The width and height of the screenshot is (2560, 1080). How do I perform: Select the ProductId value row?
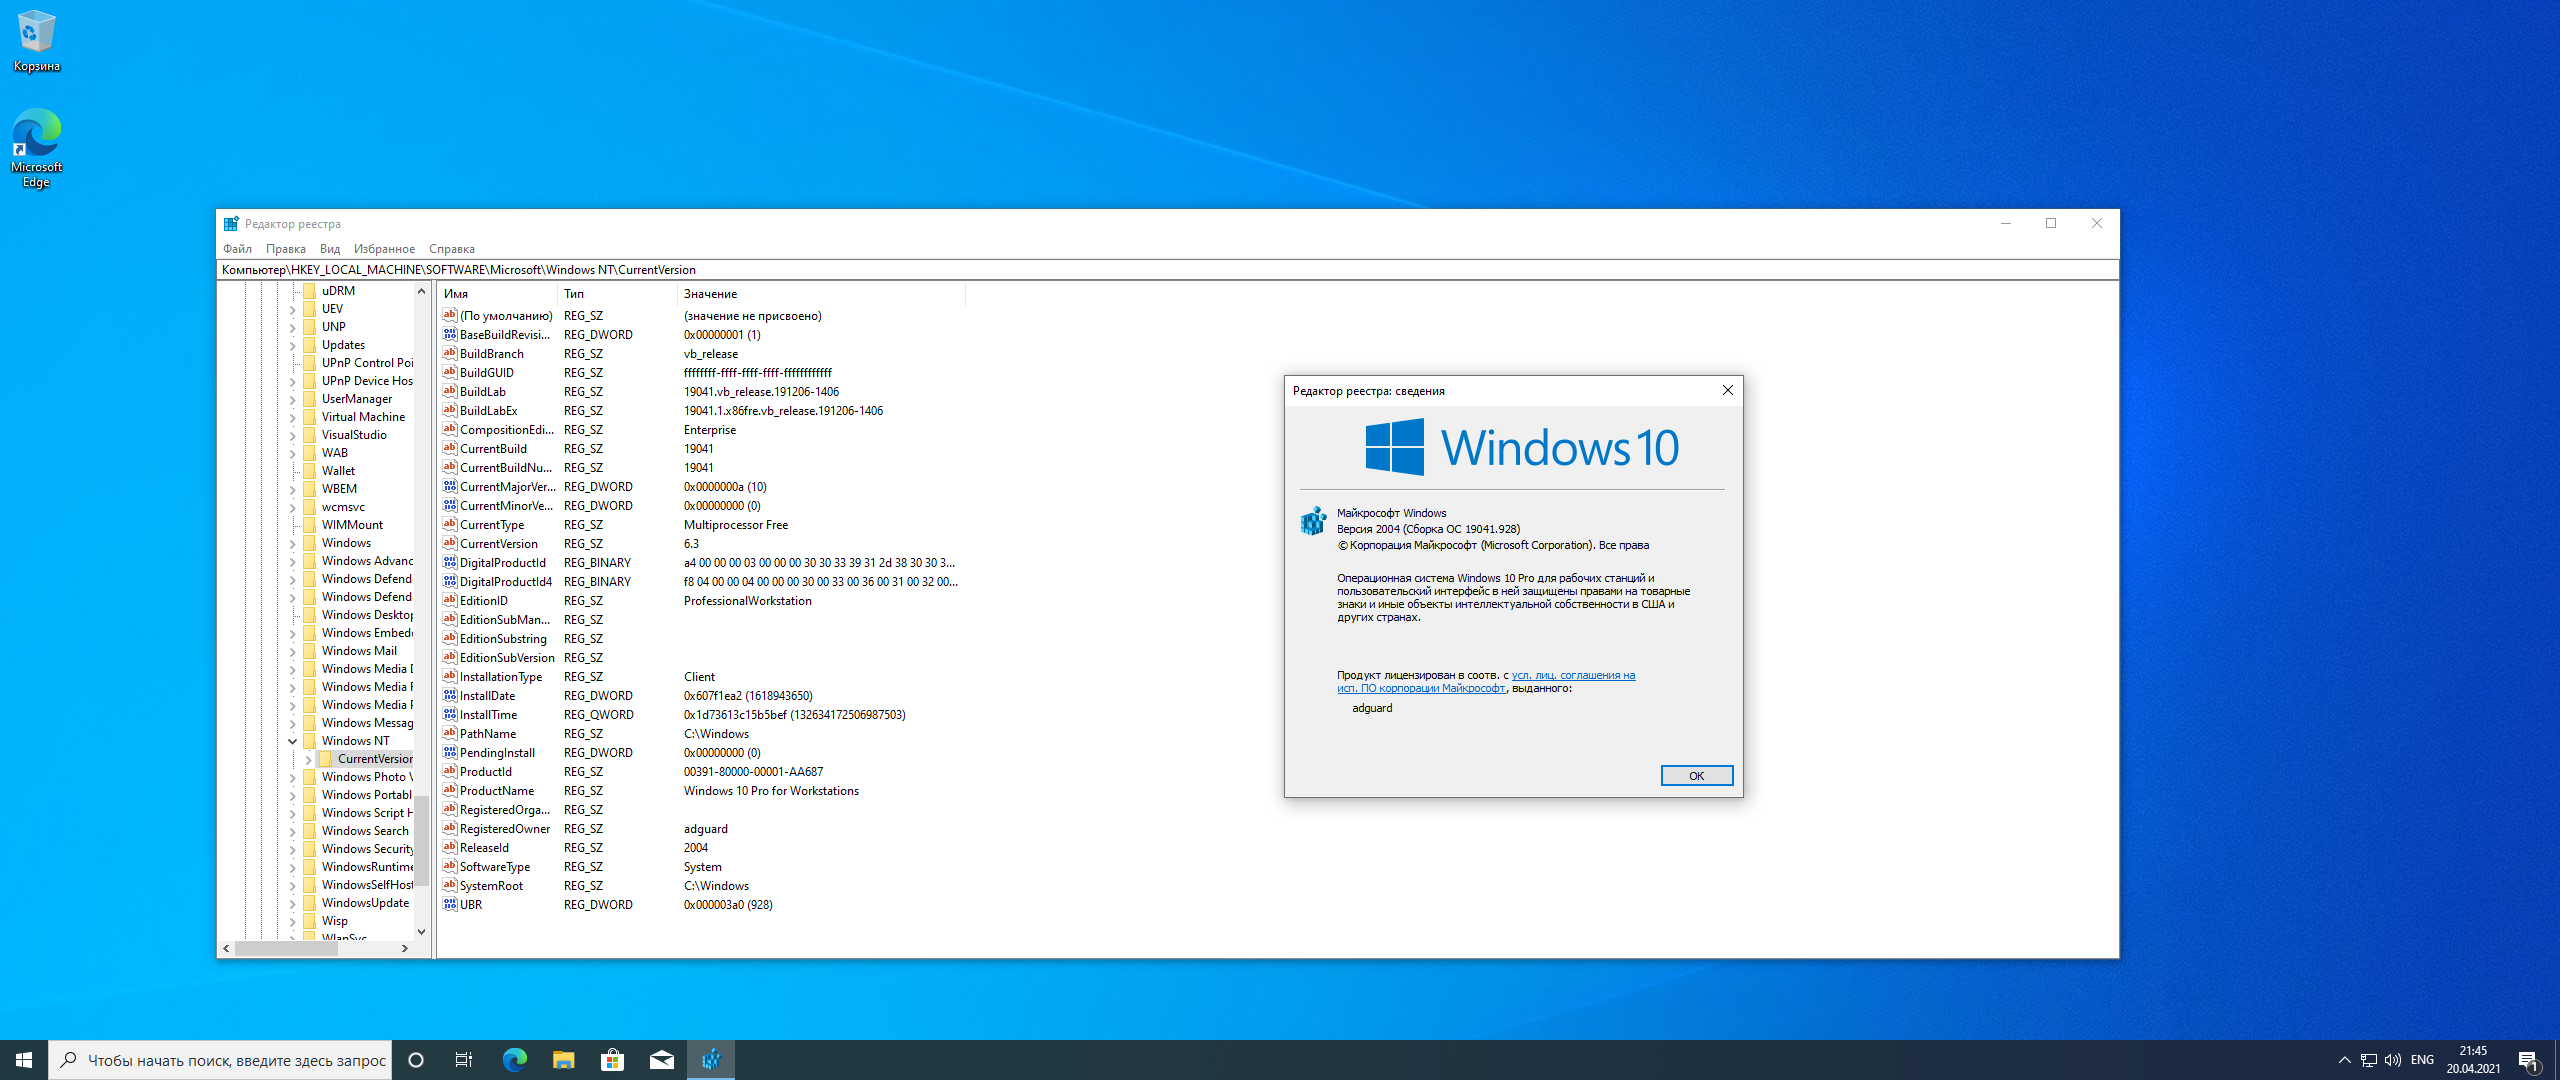[700, 771]
